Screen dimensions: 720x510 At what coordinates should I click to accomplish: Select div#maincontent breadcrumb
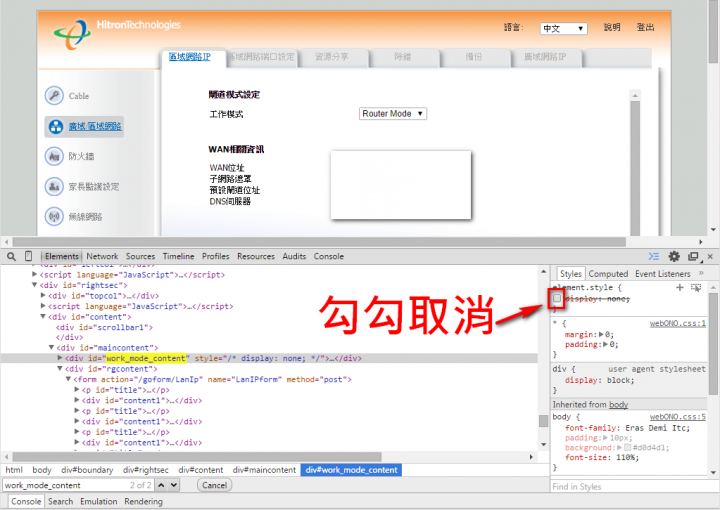pos(264,470)
